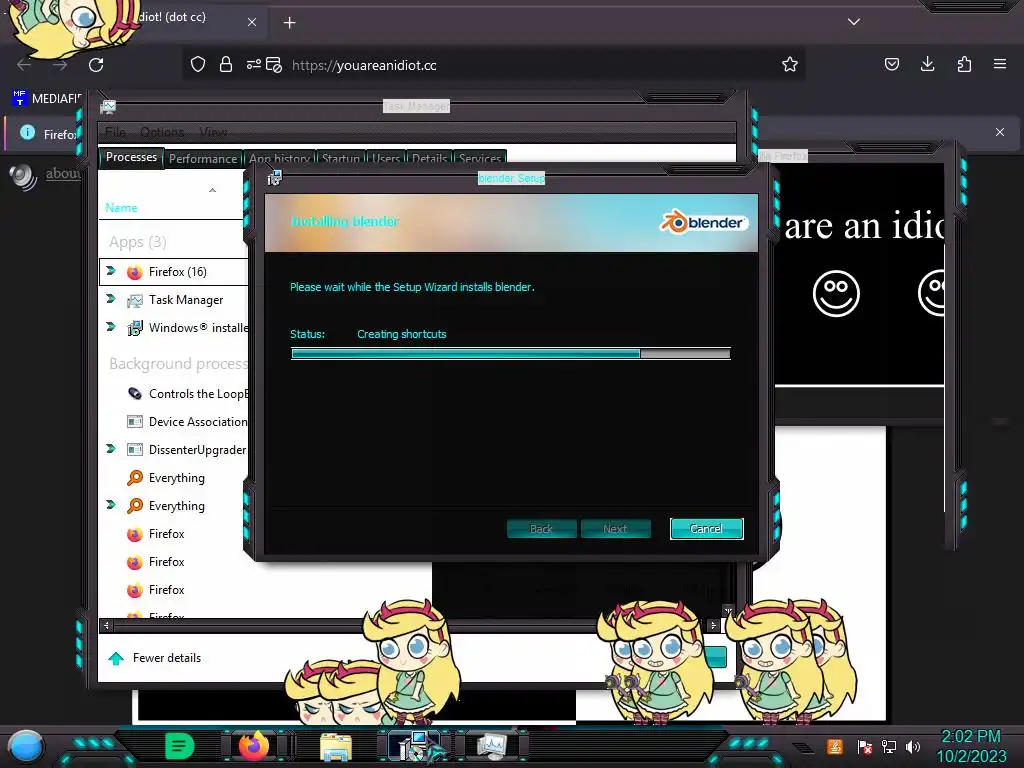Sort processes by the Name column

(121, 208)
